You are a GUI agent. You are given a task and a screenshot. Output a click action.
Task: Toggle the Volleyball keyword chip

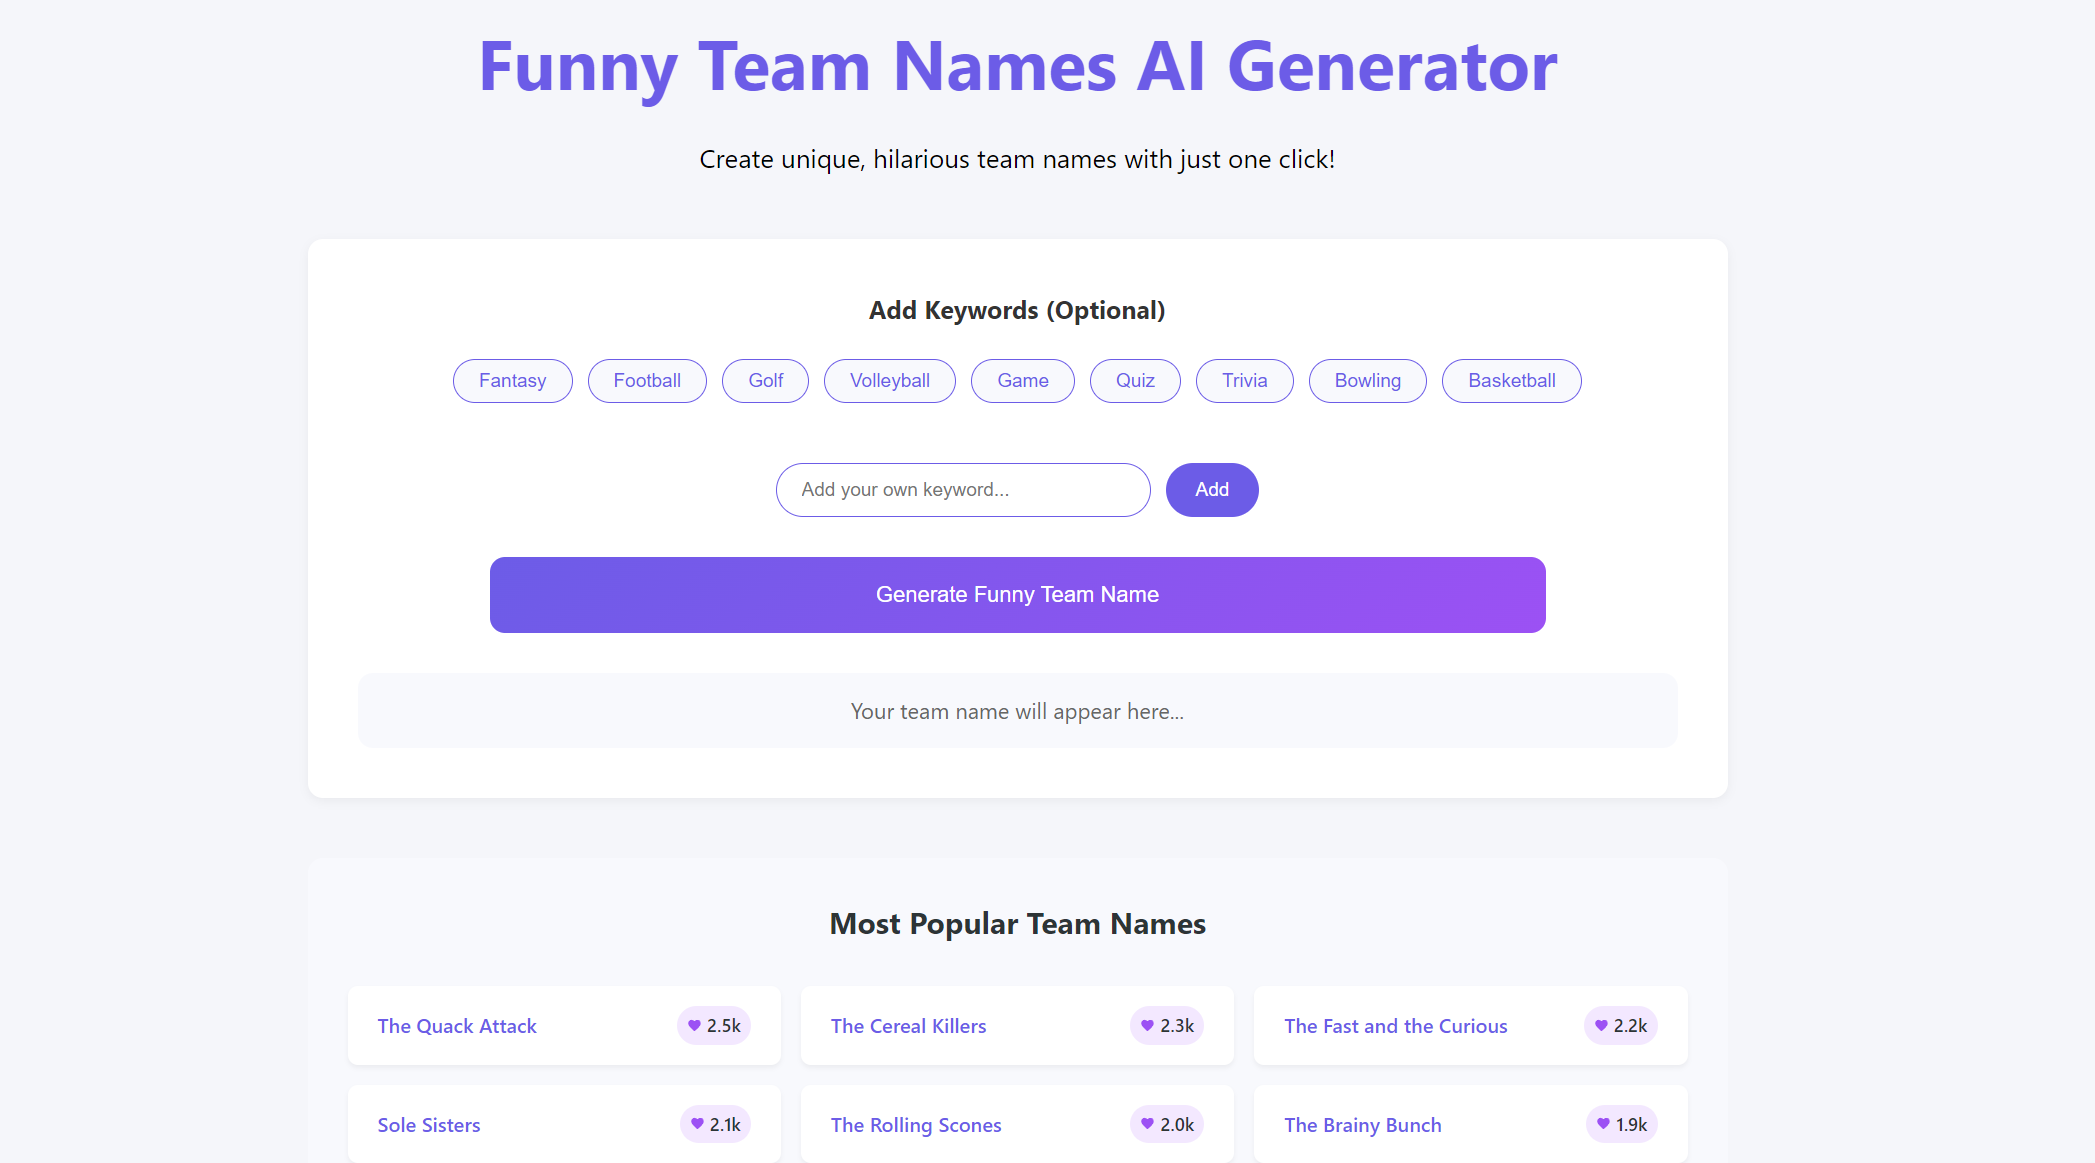[889, 381]
